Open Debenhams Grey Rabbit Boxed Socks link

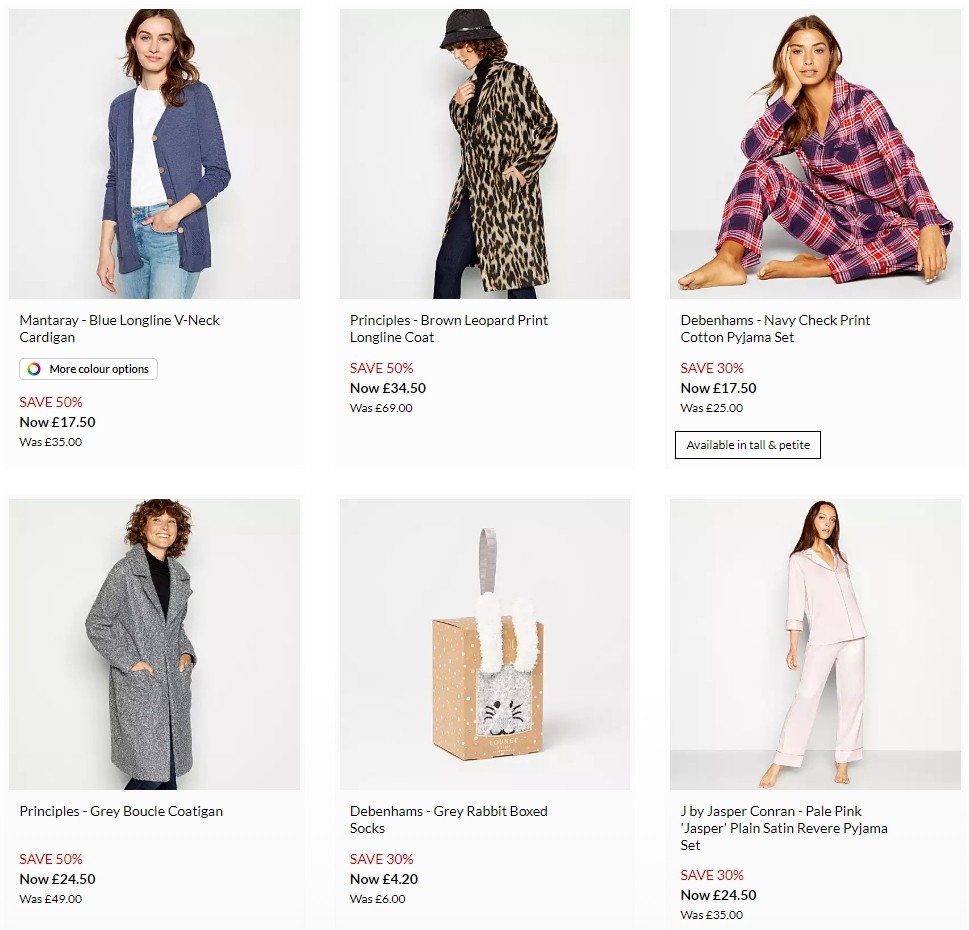(x=448, y=819)
